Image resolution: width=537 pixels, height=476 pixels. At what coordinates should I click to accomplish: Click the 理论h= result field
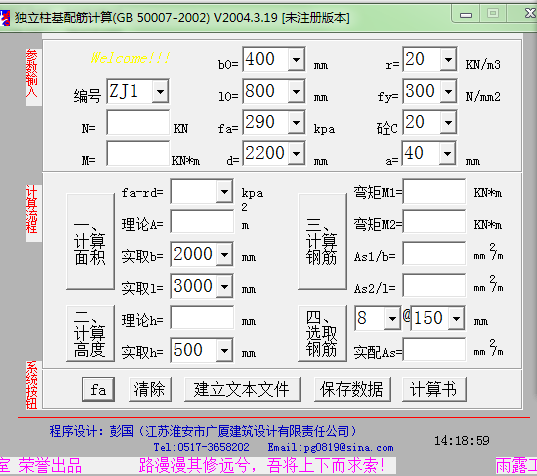click(x=202, y=318)
